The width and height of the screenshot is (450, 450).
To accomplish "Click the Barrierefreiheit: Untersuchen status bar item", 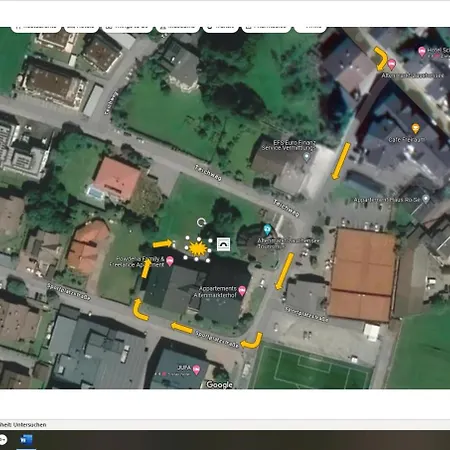I will [23, 425].
